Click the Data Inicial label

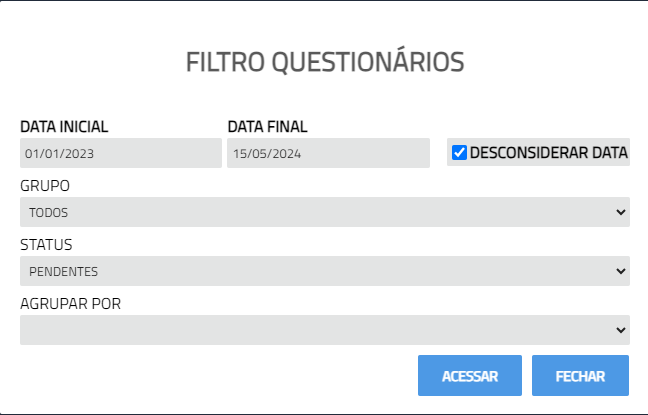[64, 127]
